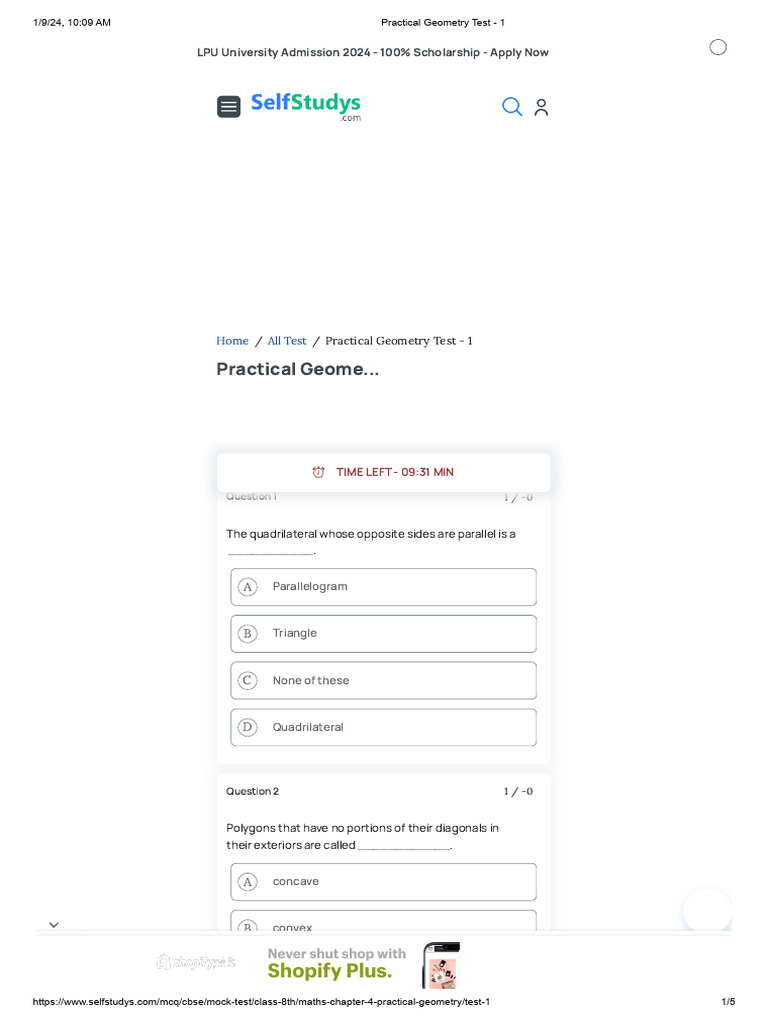The width and height of the screenshot is (768, 1024).
Task: Click the SelfStudys logo
Action: [305, 106]
